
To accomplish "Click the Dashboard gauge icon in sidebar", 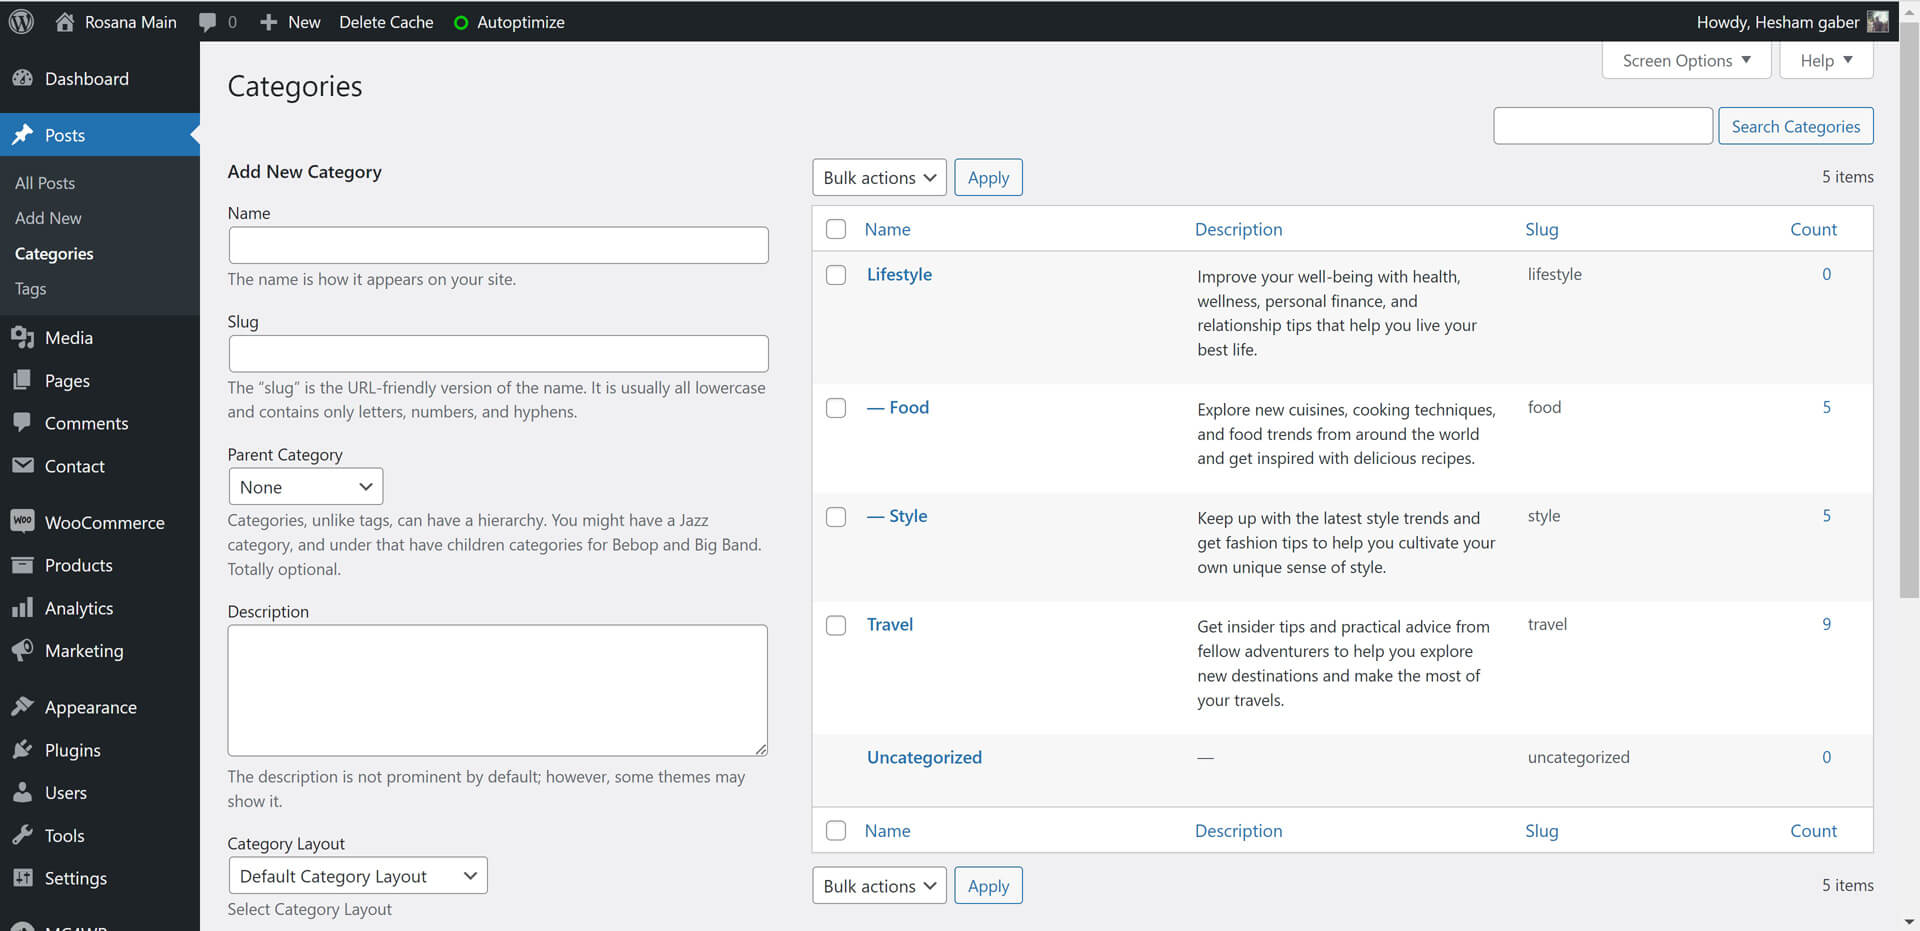I will (x=22, y=79).
